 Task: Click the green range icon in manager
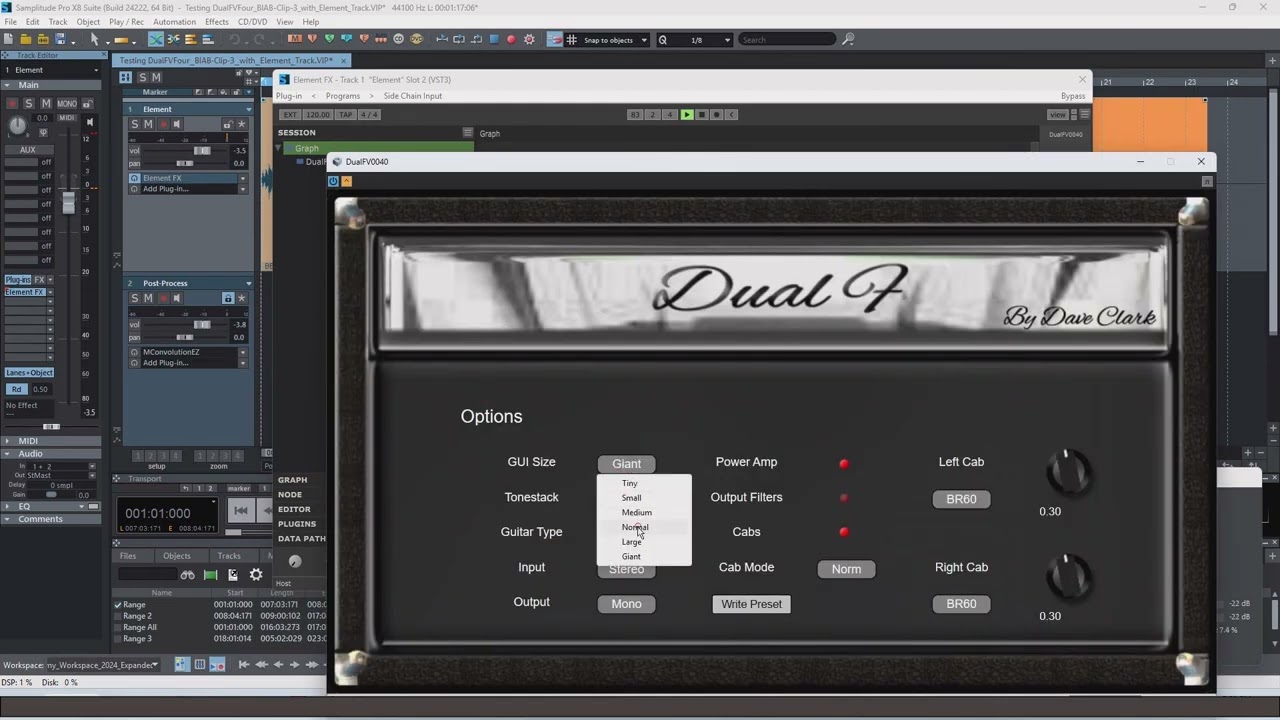coord(210,575)
